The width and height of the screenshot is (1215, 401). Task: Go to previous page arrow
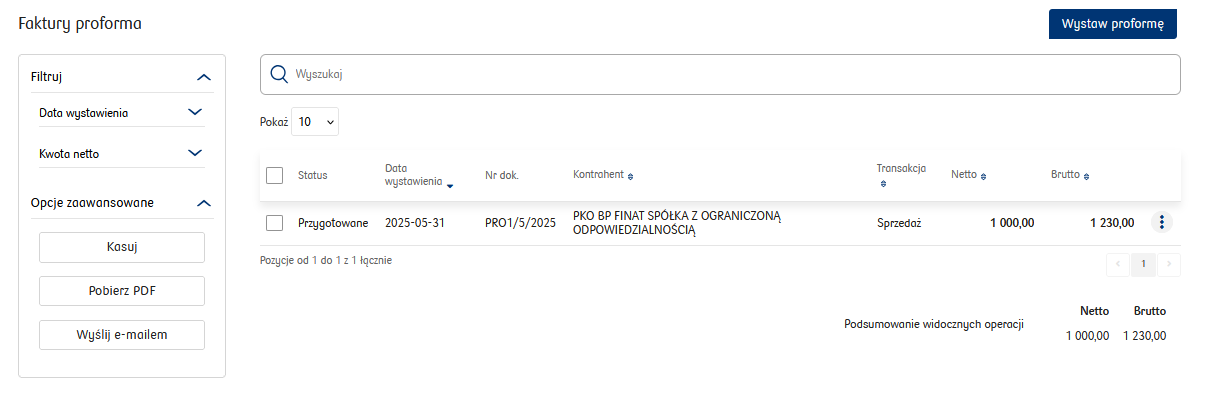[1117, 265]
